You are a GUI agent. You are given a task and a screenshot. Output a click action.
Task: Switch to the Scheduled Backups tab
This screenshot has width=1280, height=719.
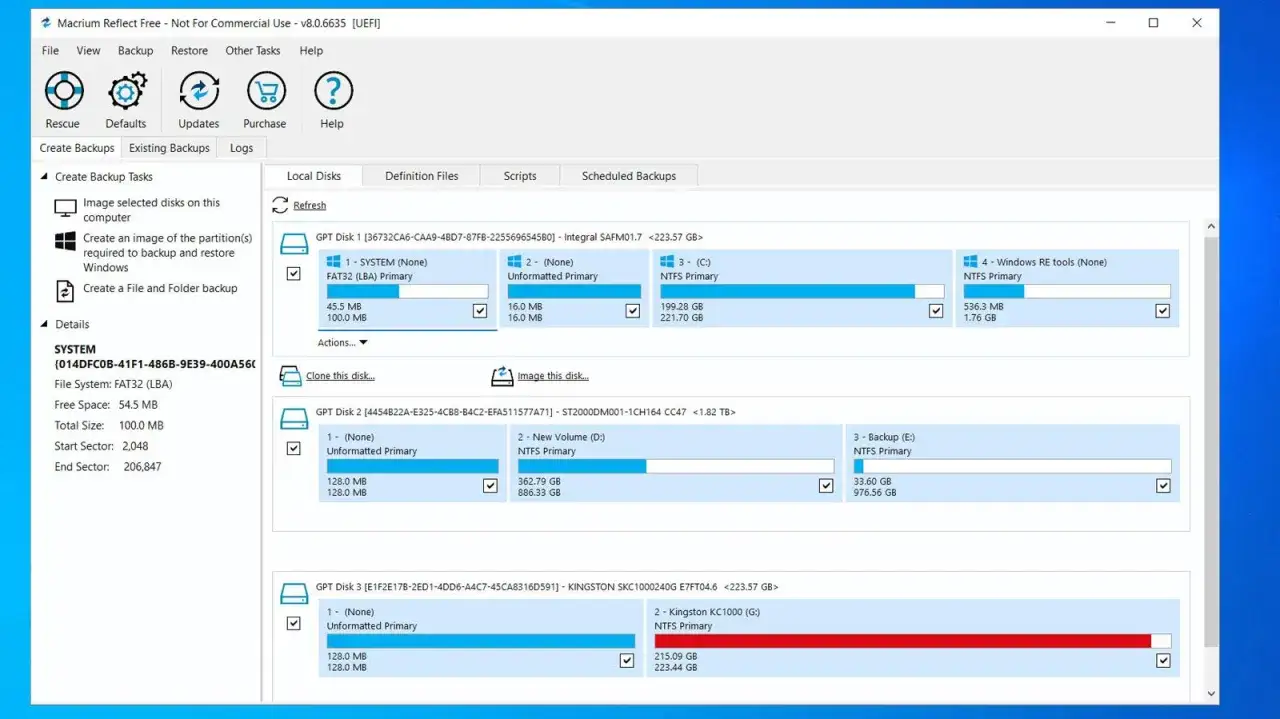point(629,176)
